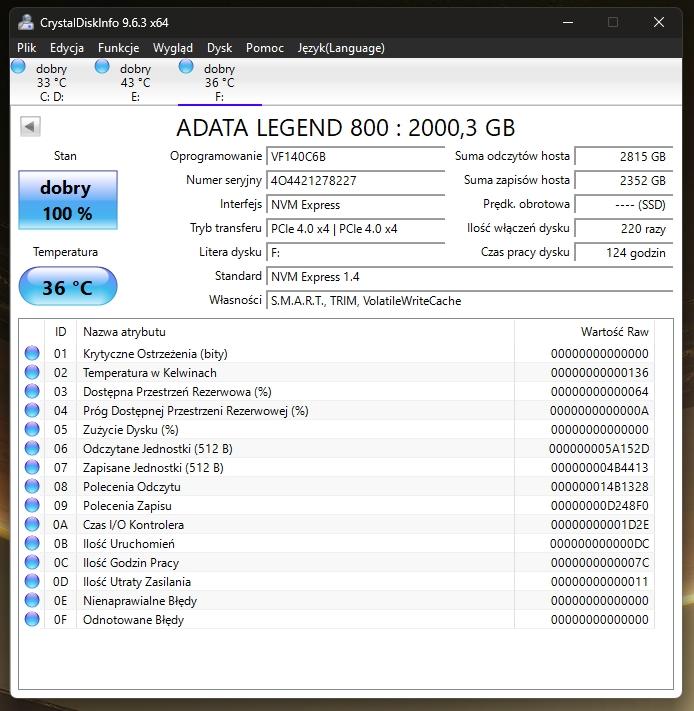The height and width of the screenshot is (711, 694).
Task: Click the previous disk arrow button
Action: click(x=30, y=126)
